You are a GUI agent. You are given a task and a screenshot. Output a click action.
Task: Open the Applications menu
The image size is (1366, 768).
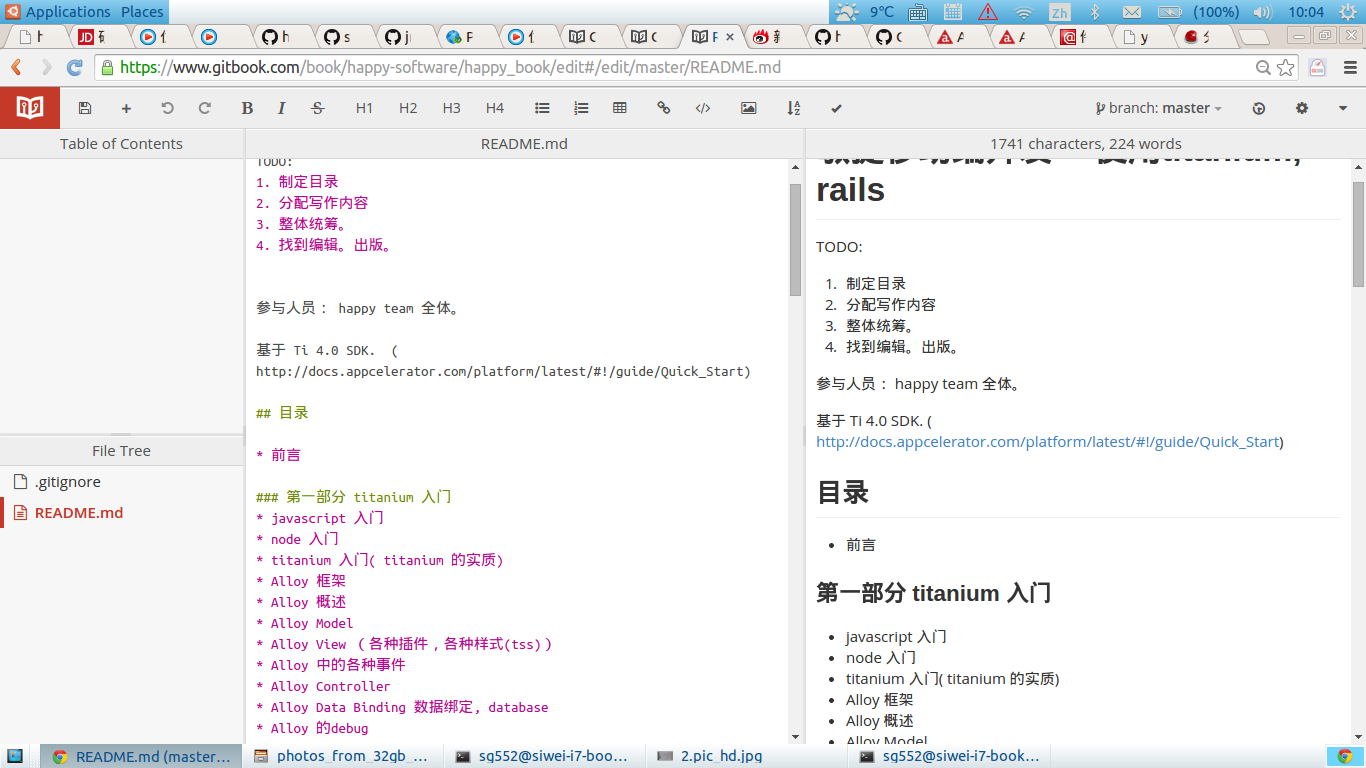pyautogui.click(x=68, y=12)
